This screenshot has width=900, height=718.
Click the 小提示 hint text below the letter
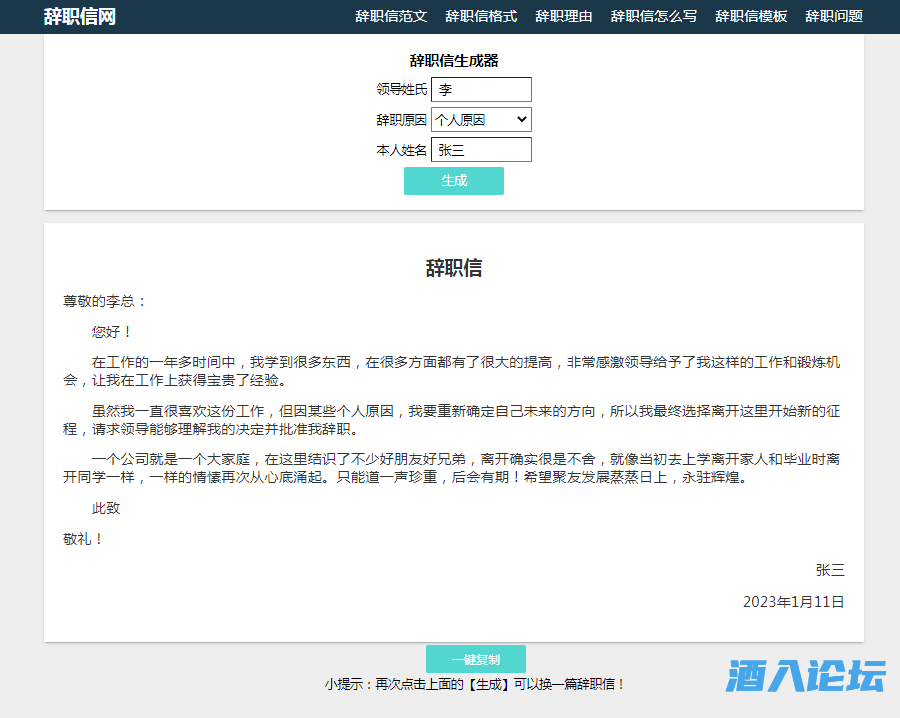tap(475, 685)
